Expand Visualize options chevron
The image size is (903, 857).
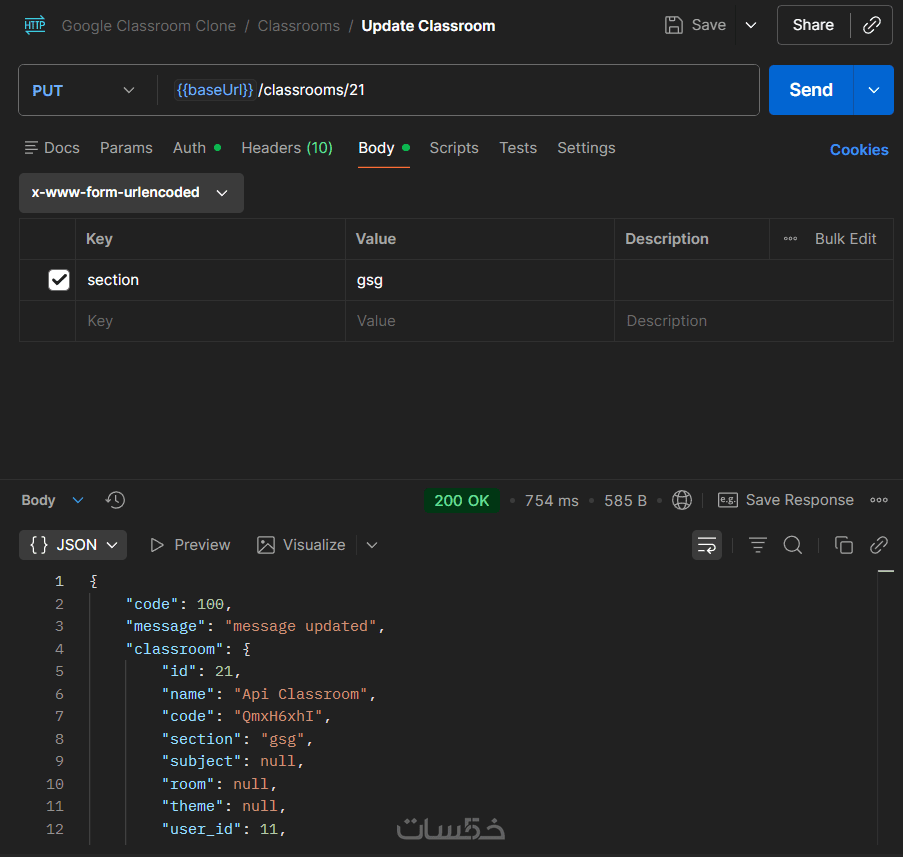tap(372, 545)
